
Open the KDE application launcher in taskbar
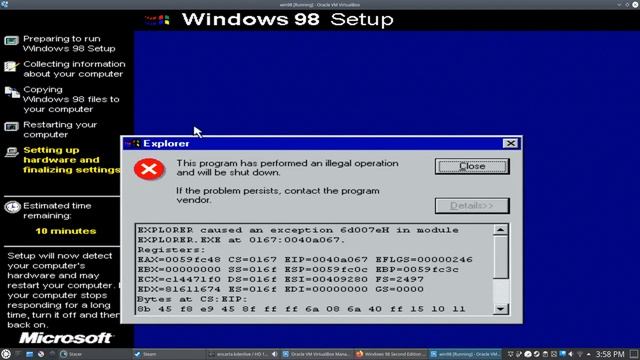click(x=6, y=354)
